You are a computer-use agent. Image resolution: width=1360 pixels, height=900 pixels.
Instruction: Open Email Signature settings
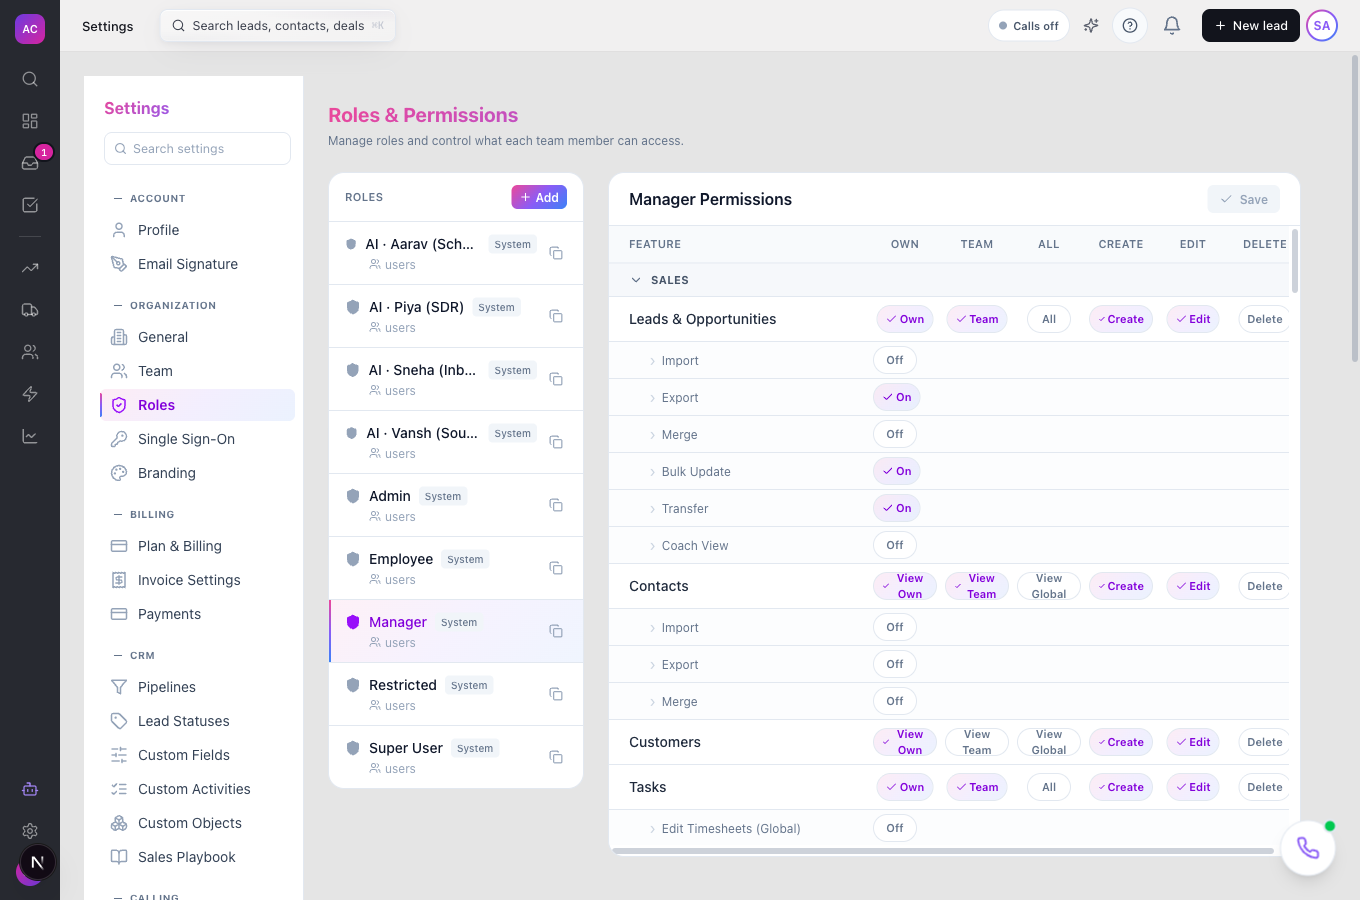pos(198,264)
